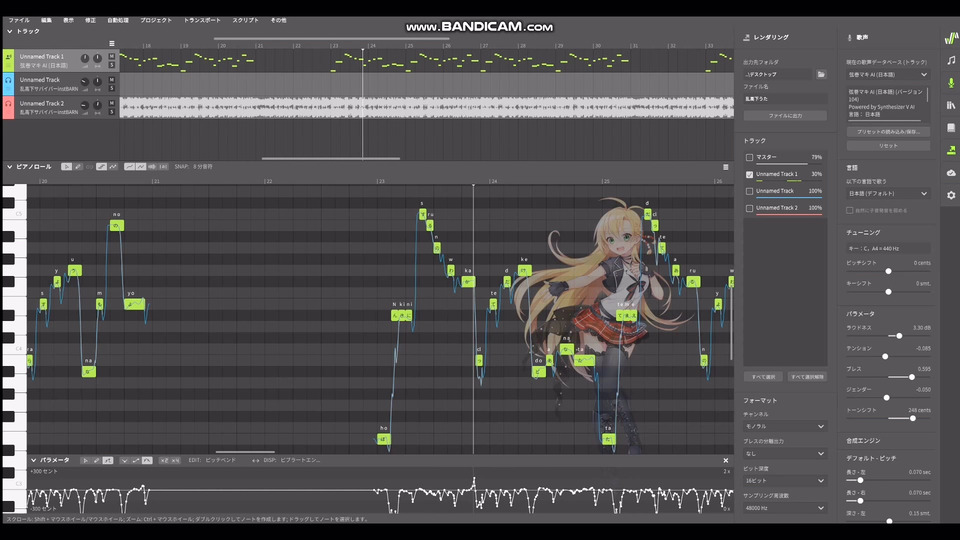The height and width of the screenshot is (540, 960).
Task: Open the ファイル menu
Action: tap(19, 20)
